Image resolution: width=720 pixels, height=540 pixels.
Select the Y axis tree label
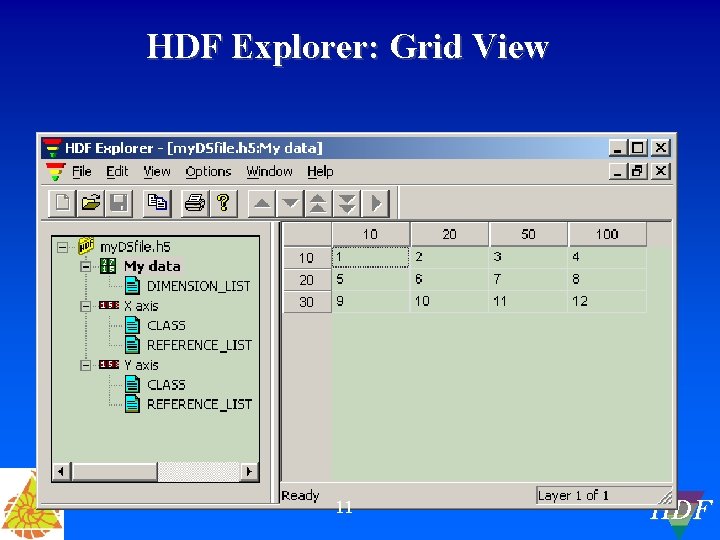(141, 365)
